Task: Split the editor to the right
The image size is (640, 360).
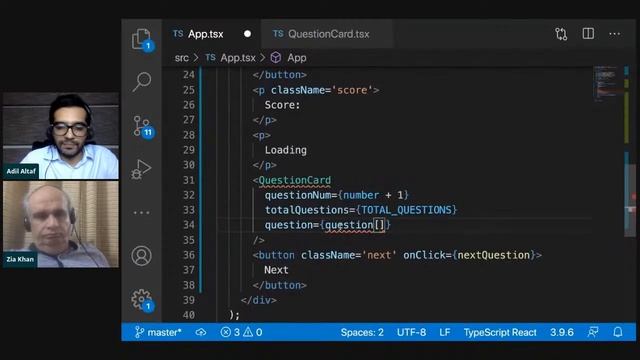Action: point(588,33)
